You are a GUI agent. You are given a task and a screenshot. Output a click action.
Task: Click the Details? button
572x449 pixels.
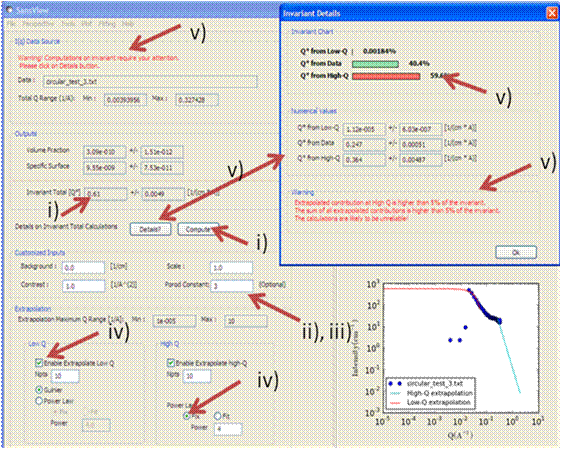pyautogui.click(x=150, y=229)
